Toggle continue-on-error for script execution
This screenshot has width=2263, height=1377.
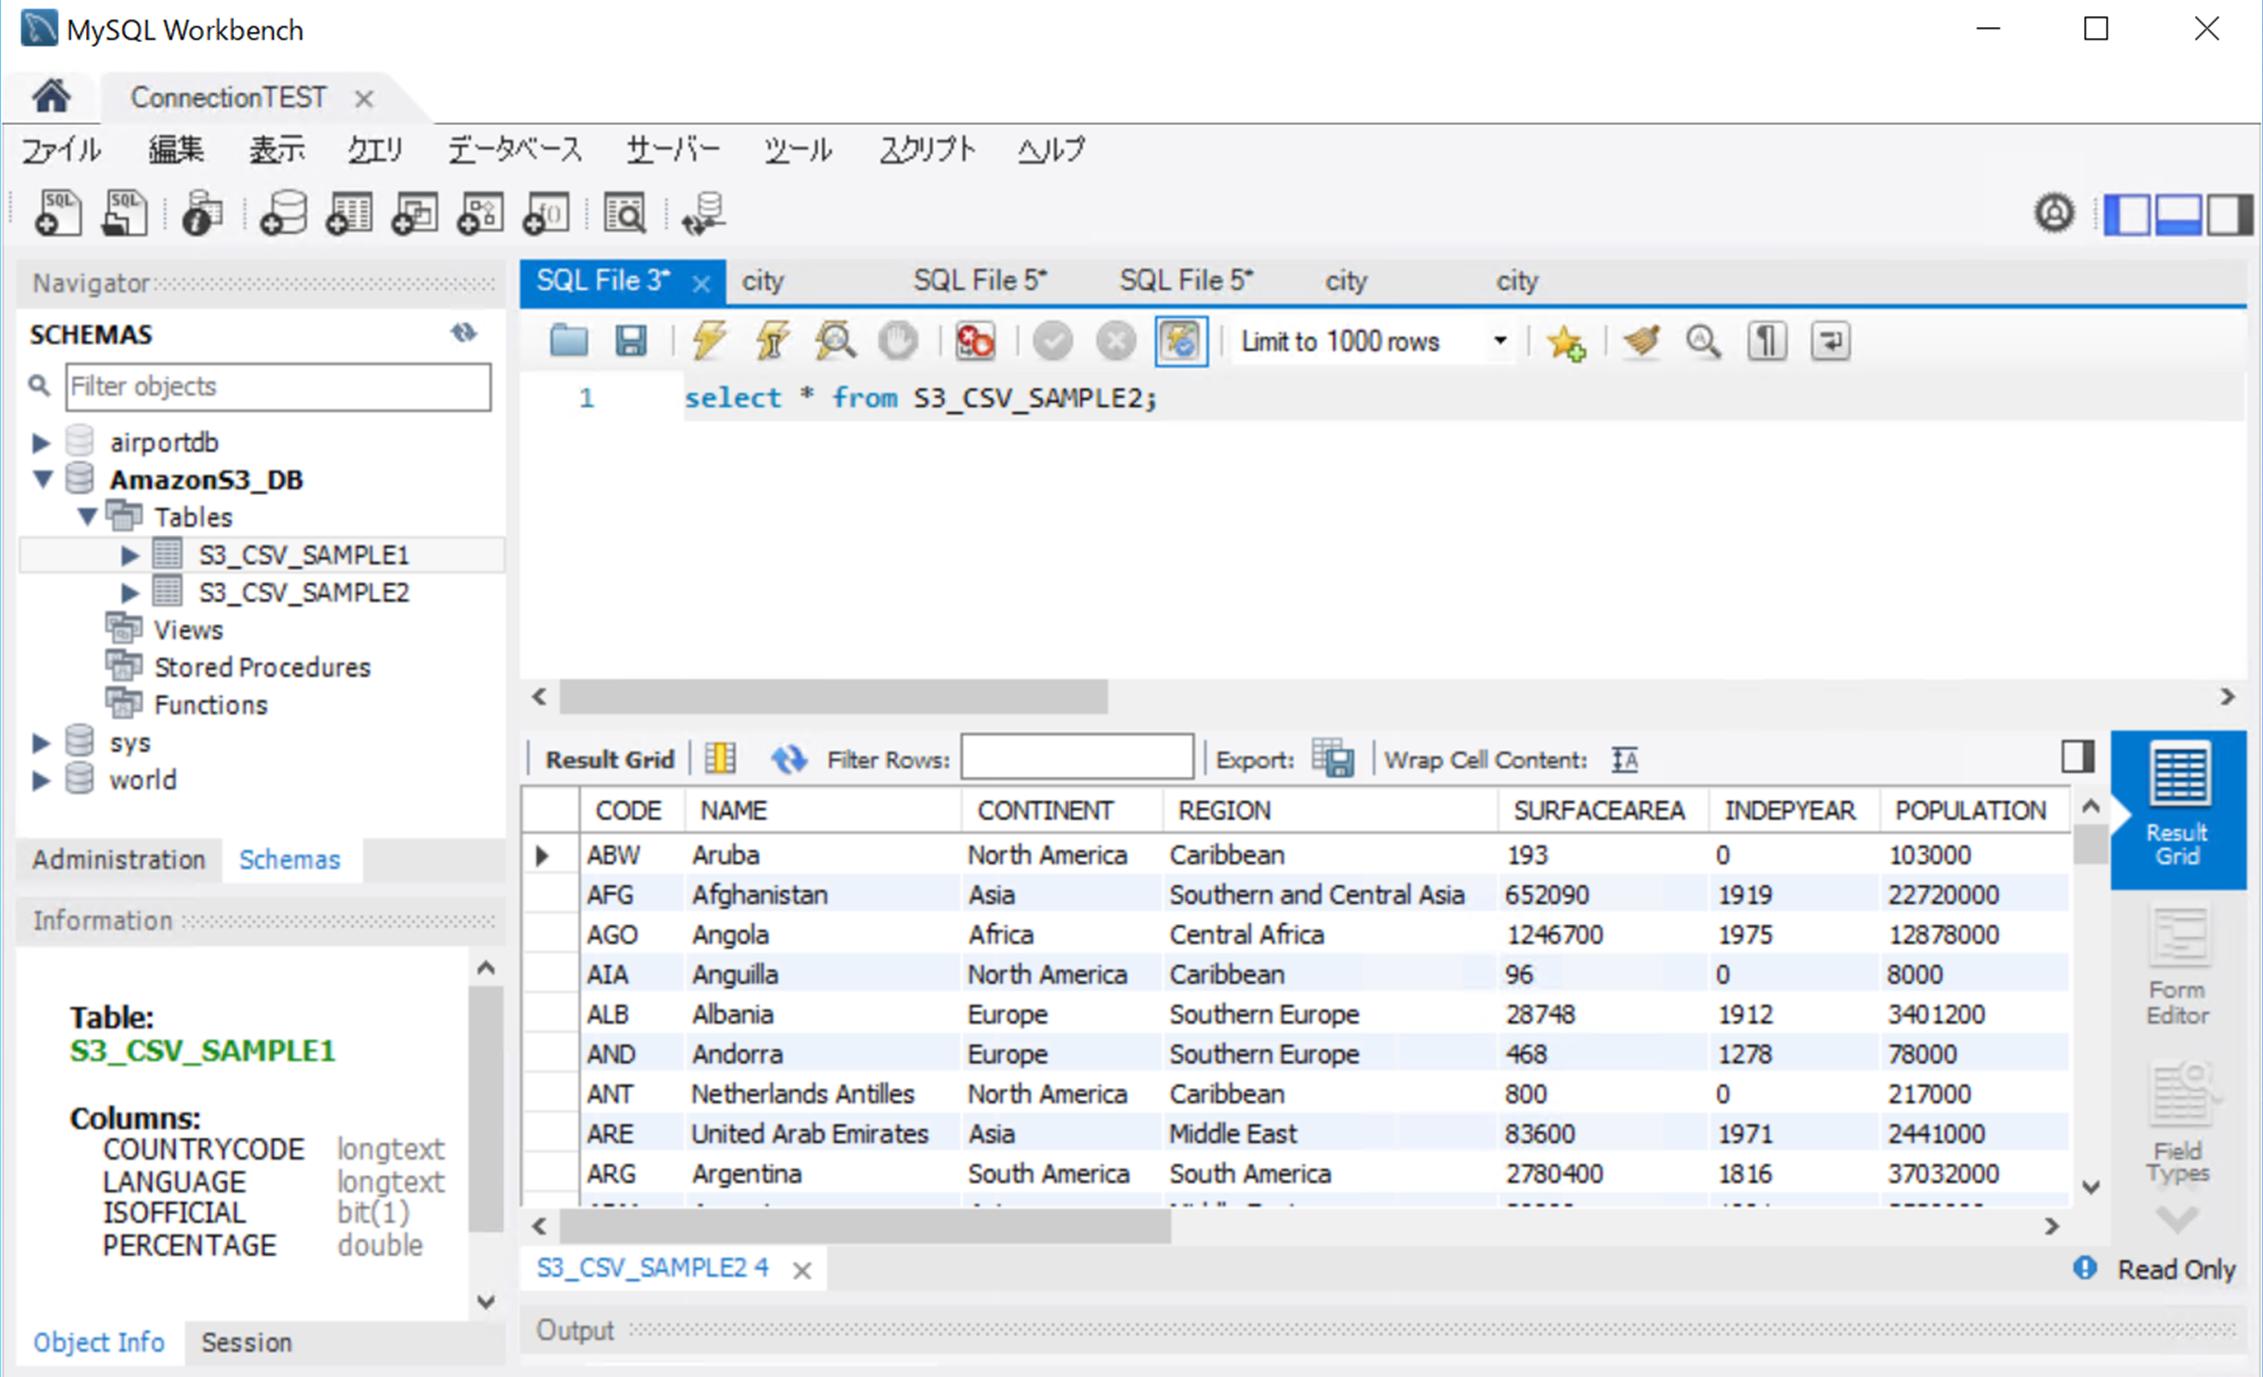tap(974, 341)
